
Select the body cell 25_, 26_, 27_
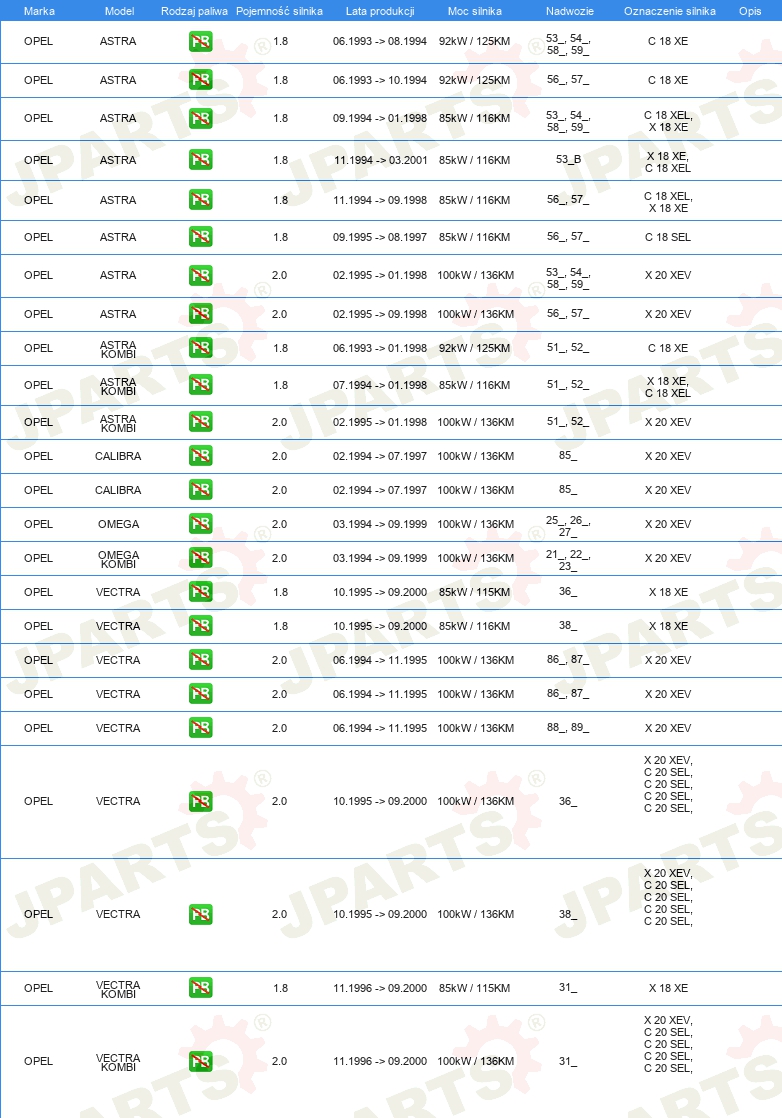click(x=568, y=526)
